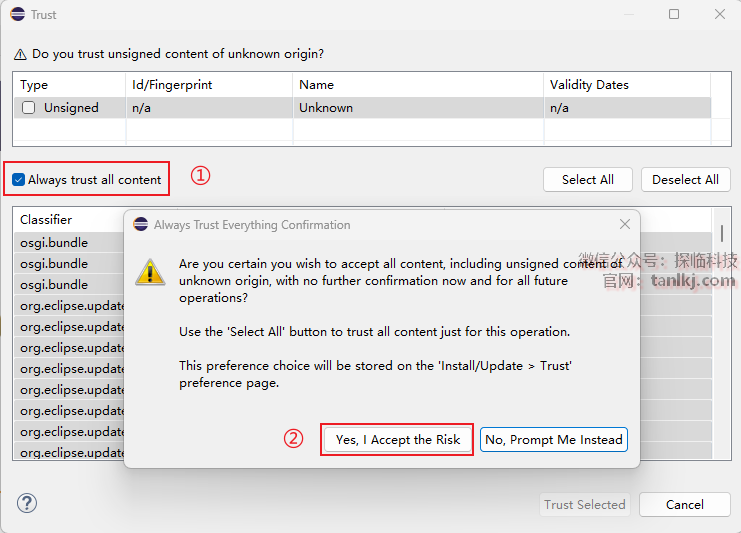Click the classifier list vertical scrollbar
This screenshot has height=533, width=741.
pyautogui.click(x=721, y=234)
